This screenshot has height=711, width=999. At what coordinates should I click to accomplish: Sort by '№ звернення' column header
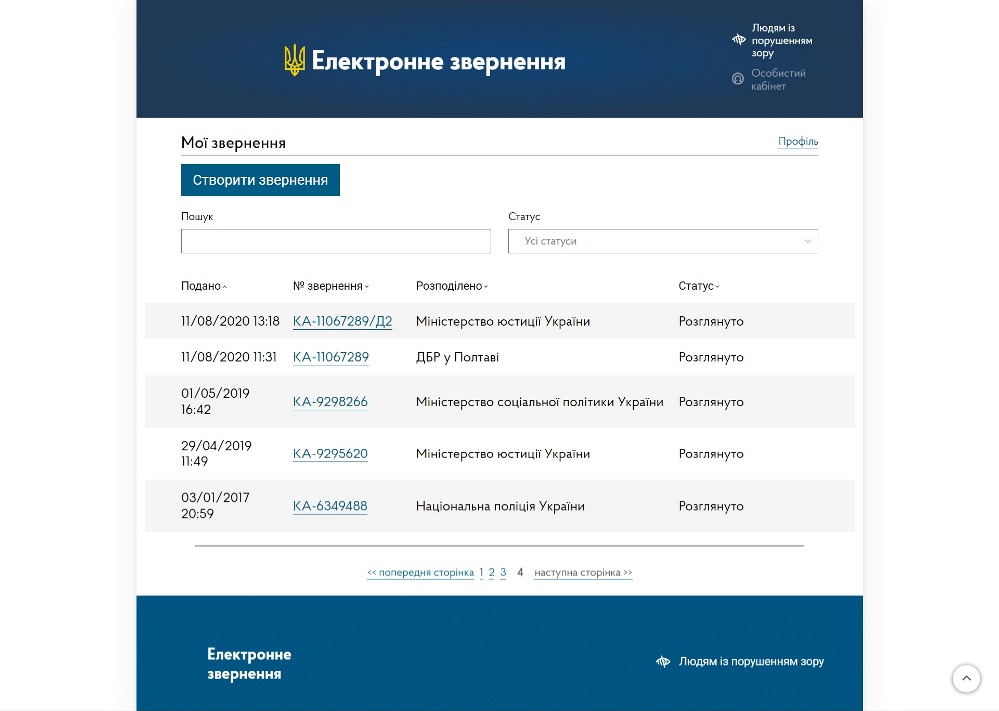pyautogui.click(x=331, y=286)
